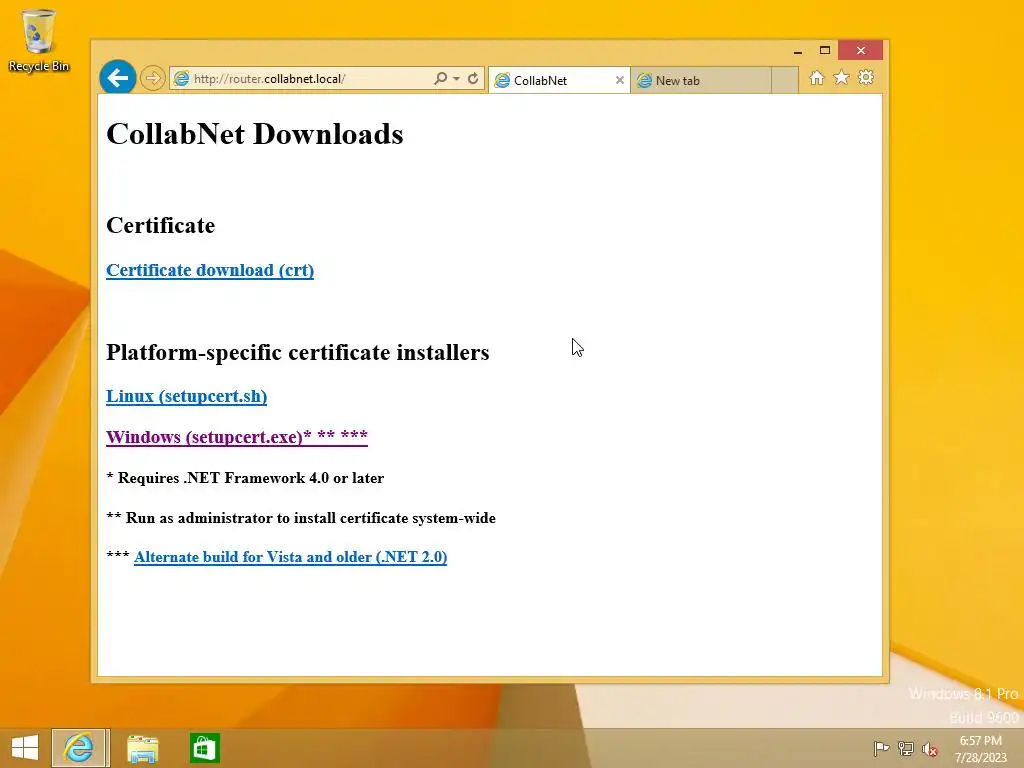The height and width of the screenshot is (768, 1024).
Task: Click the .NET Framework 4.0 requirement note
Action: click(x=245, y=478)
